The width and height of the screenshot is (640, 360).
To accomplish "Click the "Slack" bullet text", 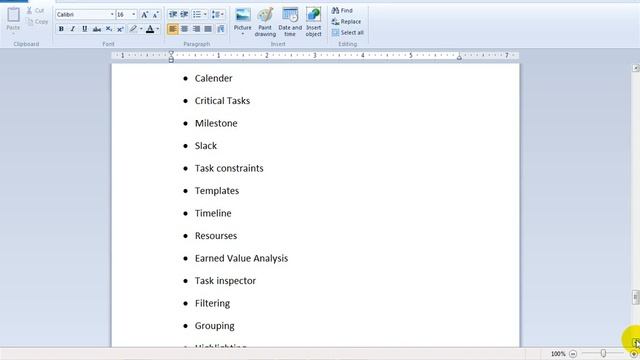I will (x=206, y=146).
